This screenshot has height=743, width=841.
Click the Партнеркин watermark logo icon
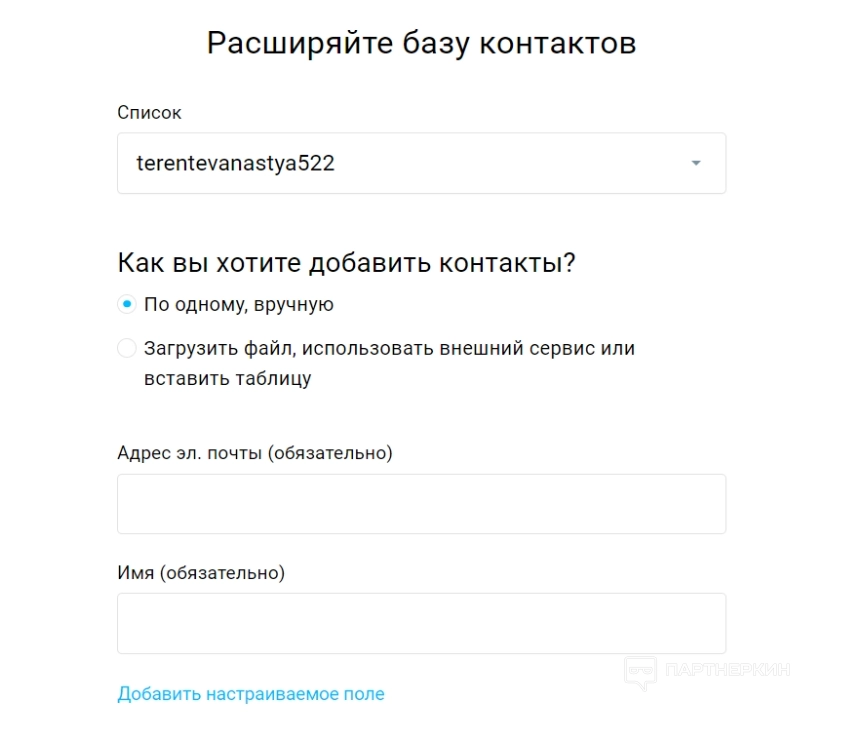[640, 671]
